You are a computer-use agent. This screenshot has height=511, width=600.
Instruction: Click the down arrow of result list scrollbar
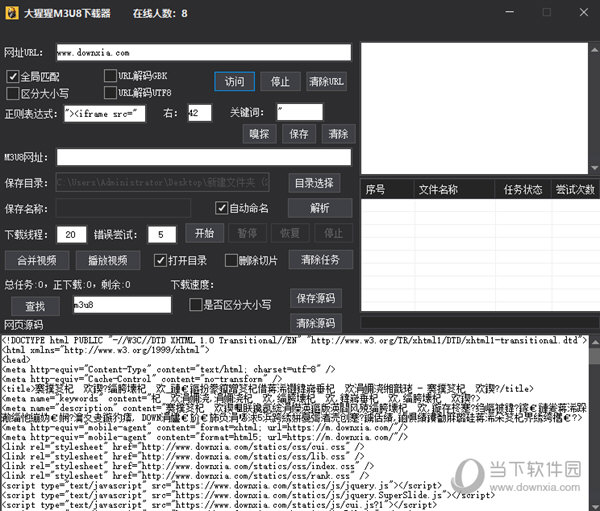click(x=594, y=168)
